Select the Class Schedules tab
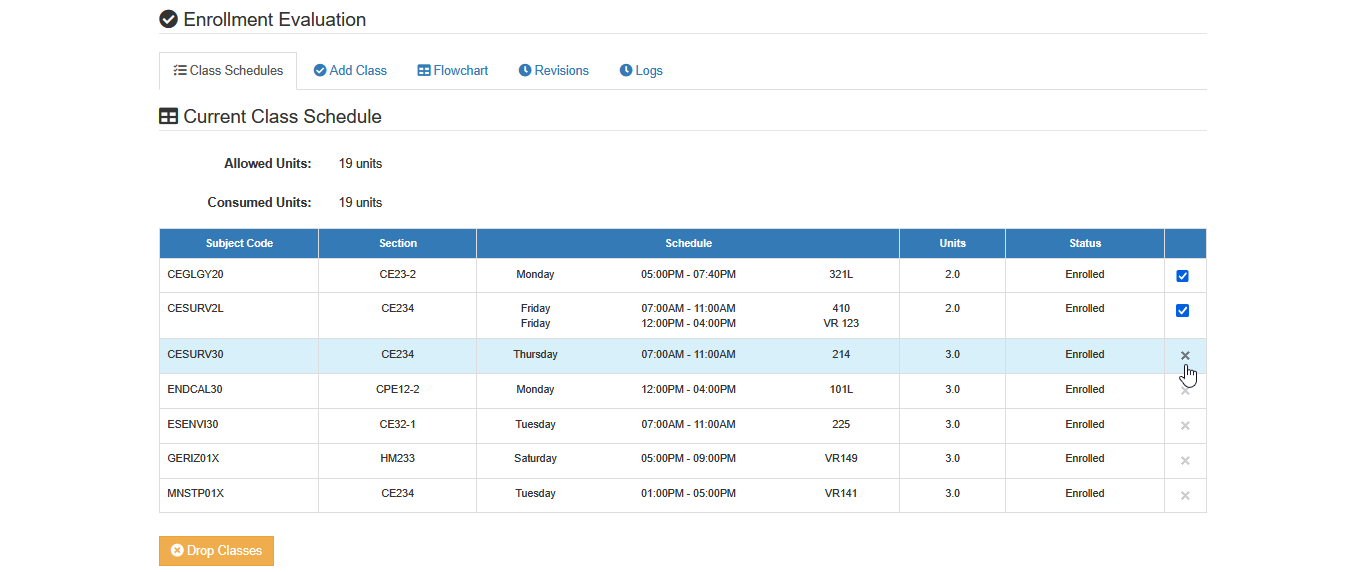1358x572 pixels. coord(228,71)
